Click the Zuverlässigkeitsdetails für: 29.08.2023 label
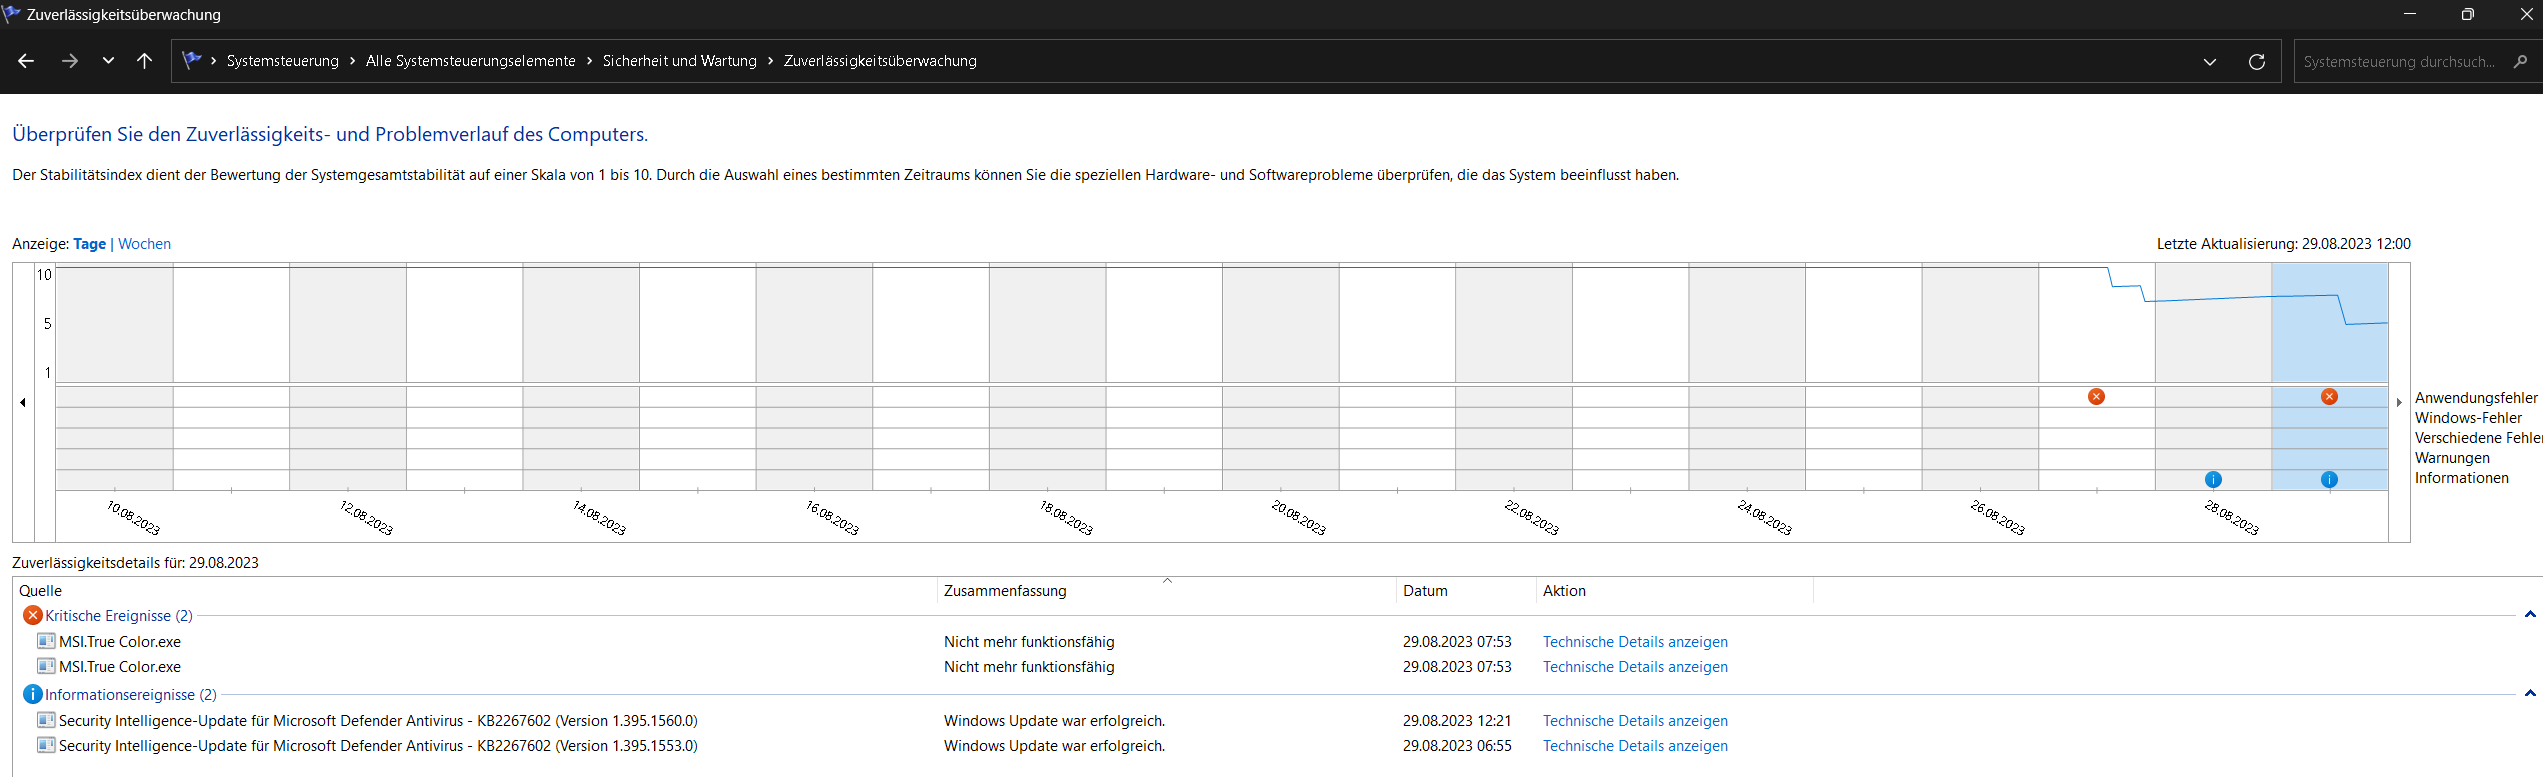Viewport: 2543px width, 777px height. pyautogui.click(x=135, y=563)
